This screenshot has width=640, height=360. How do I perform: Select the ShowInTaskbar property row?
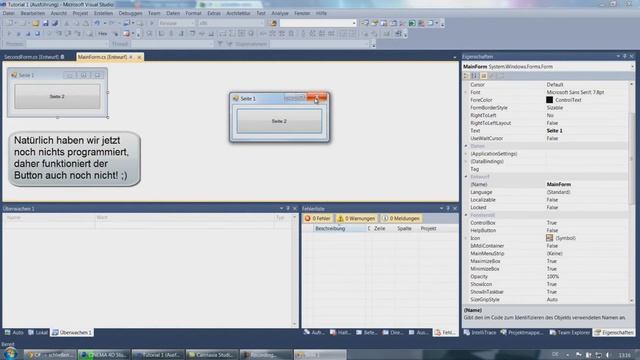click(546, 292)
